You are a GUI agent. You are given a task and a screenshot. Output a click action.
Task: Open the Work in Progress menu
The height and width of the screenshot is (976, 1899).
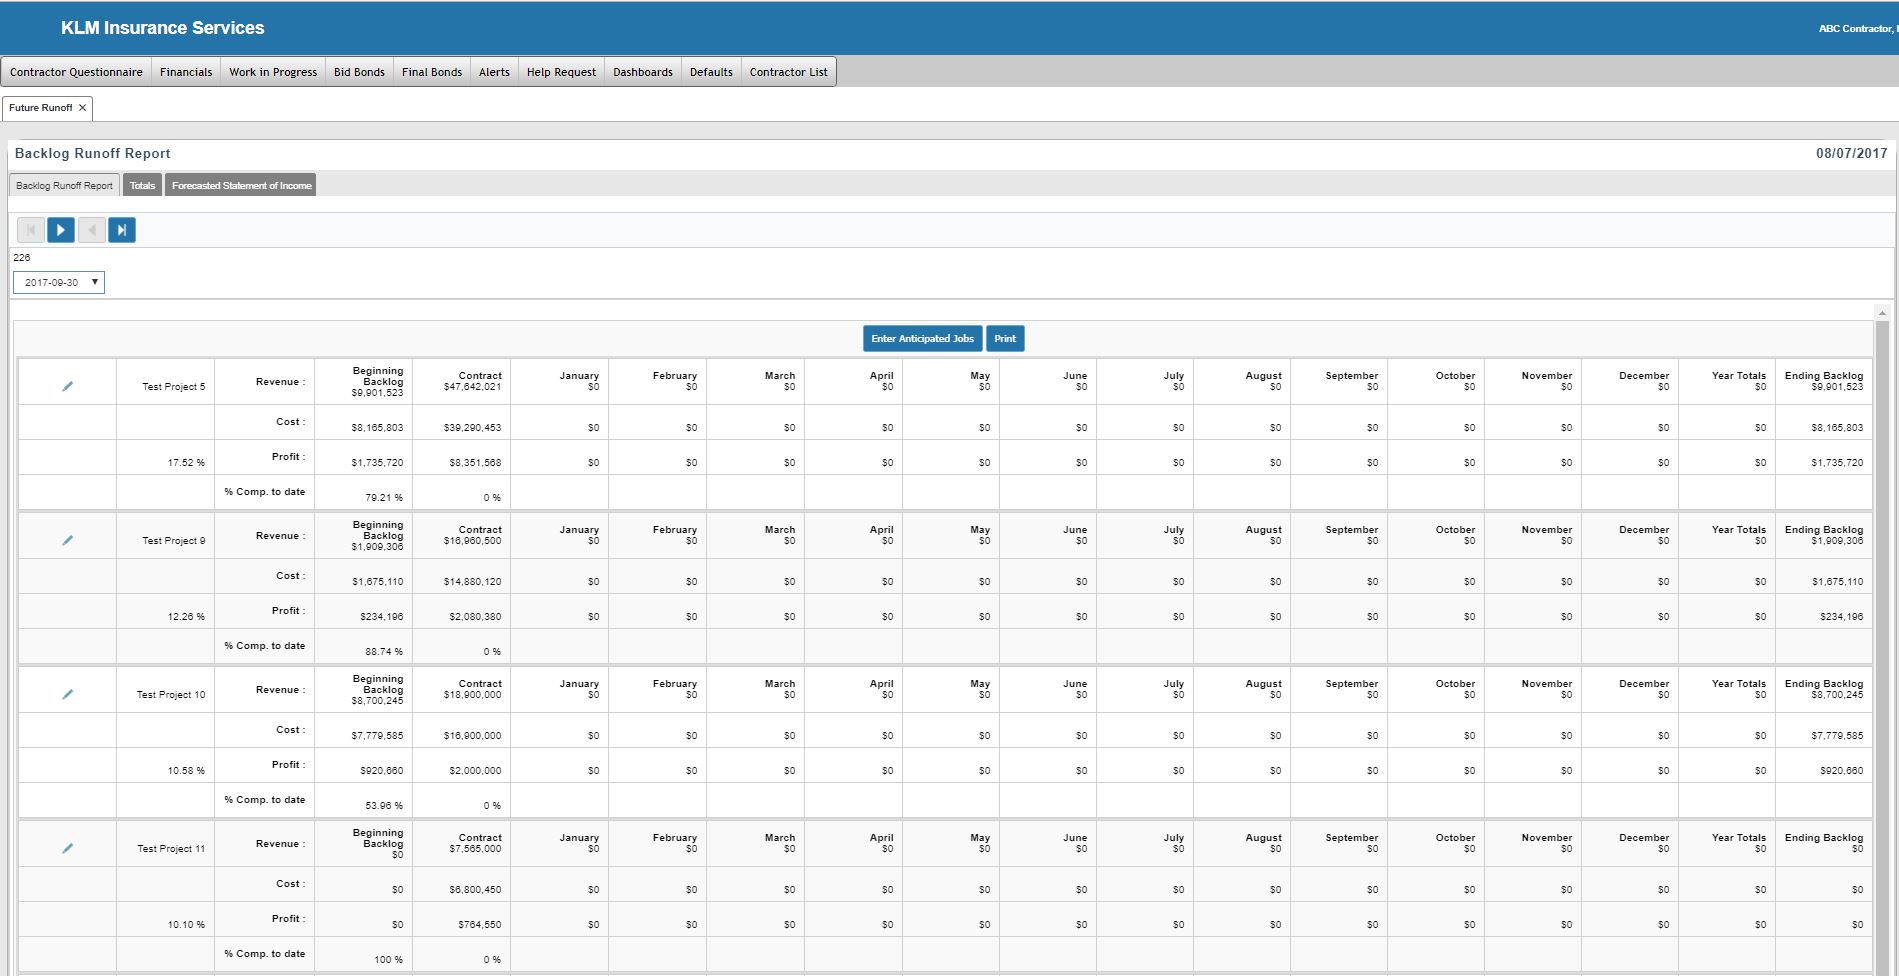point(273,72)
